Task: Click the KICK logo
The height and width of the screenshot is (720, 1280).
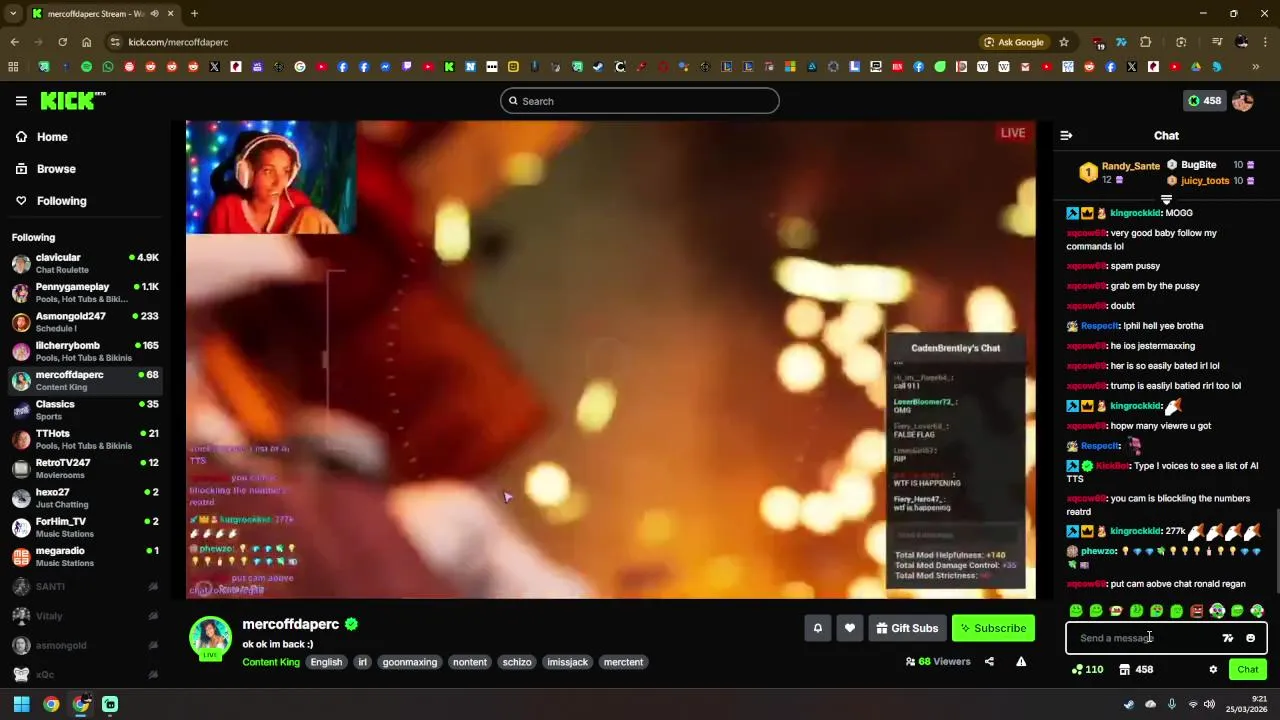Action: coord(72,100)
